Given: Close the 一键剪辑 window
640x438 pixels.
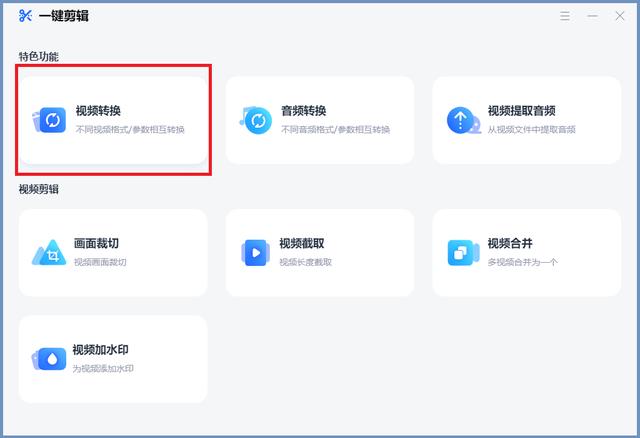Looking at the screenshot, I should (620, 16).
